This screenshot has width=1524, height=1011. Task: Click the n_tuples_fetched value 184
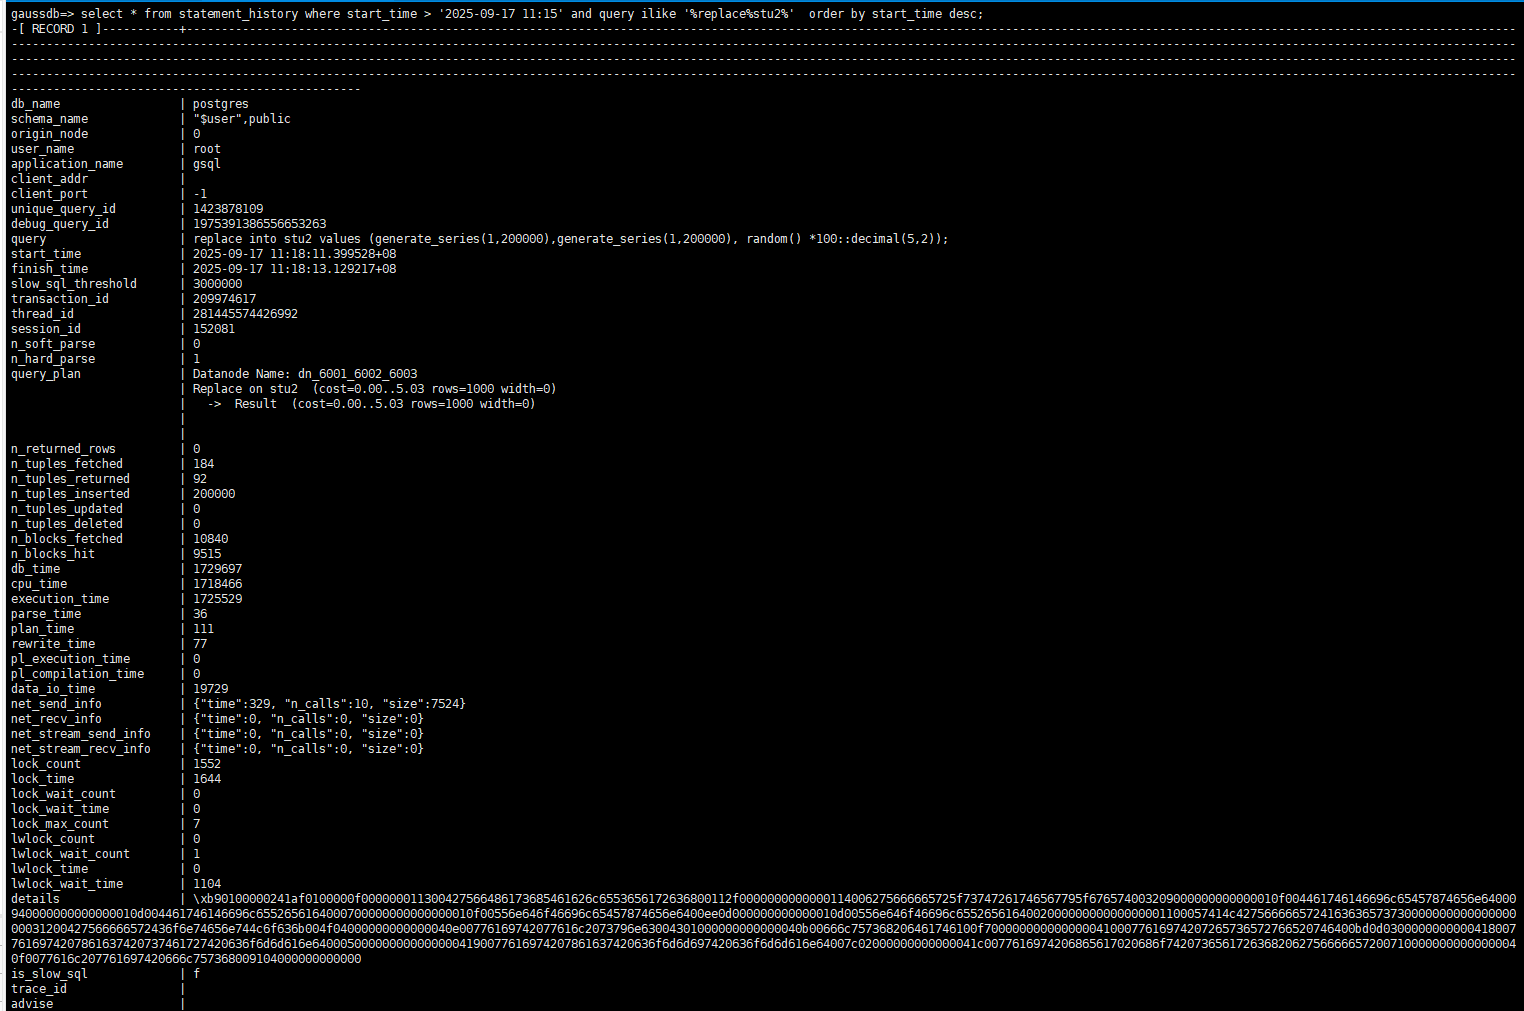coord(203,464)
